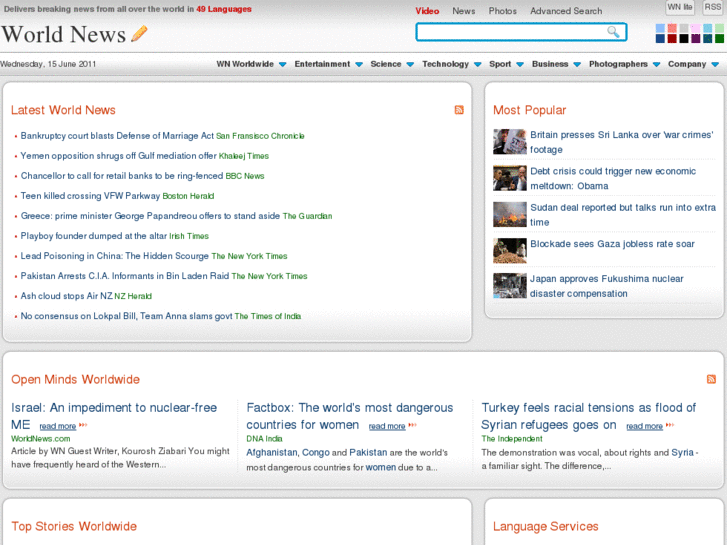Open 'Debt crisis could trigger new economic meltdown' link
The height and width of the screenshot is (545, 727).
click(x=613, y=179)
